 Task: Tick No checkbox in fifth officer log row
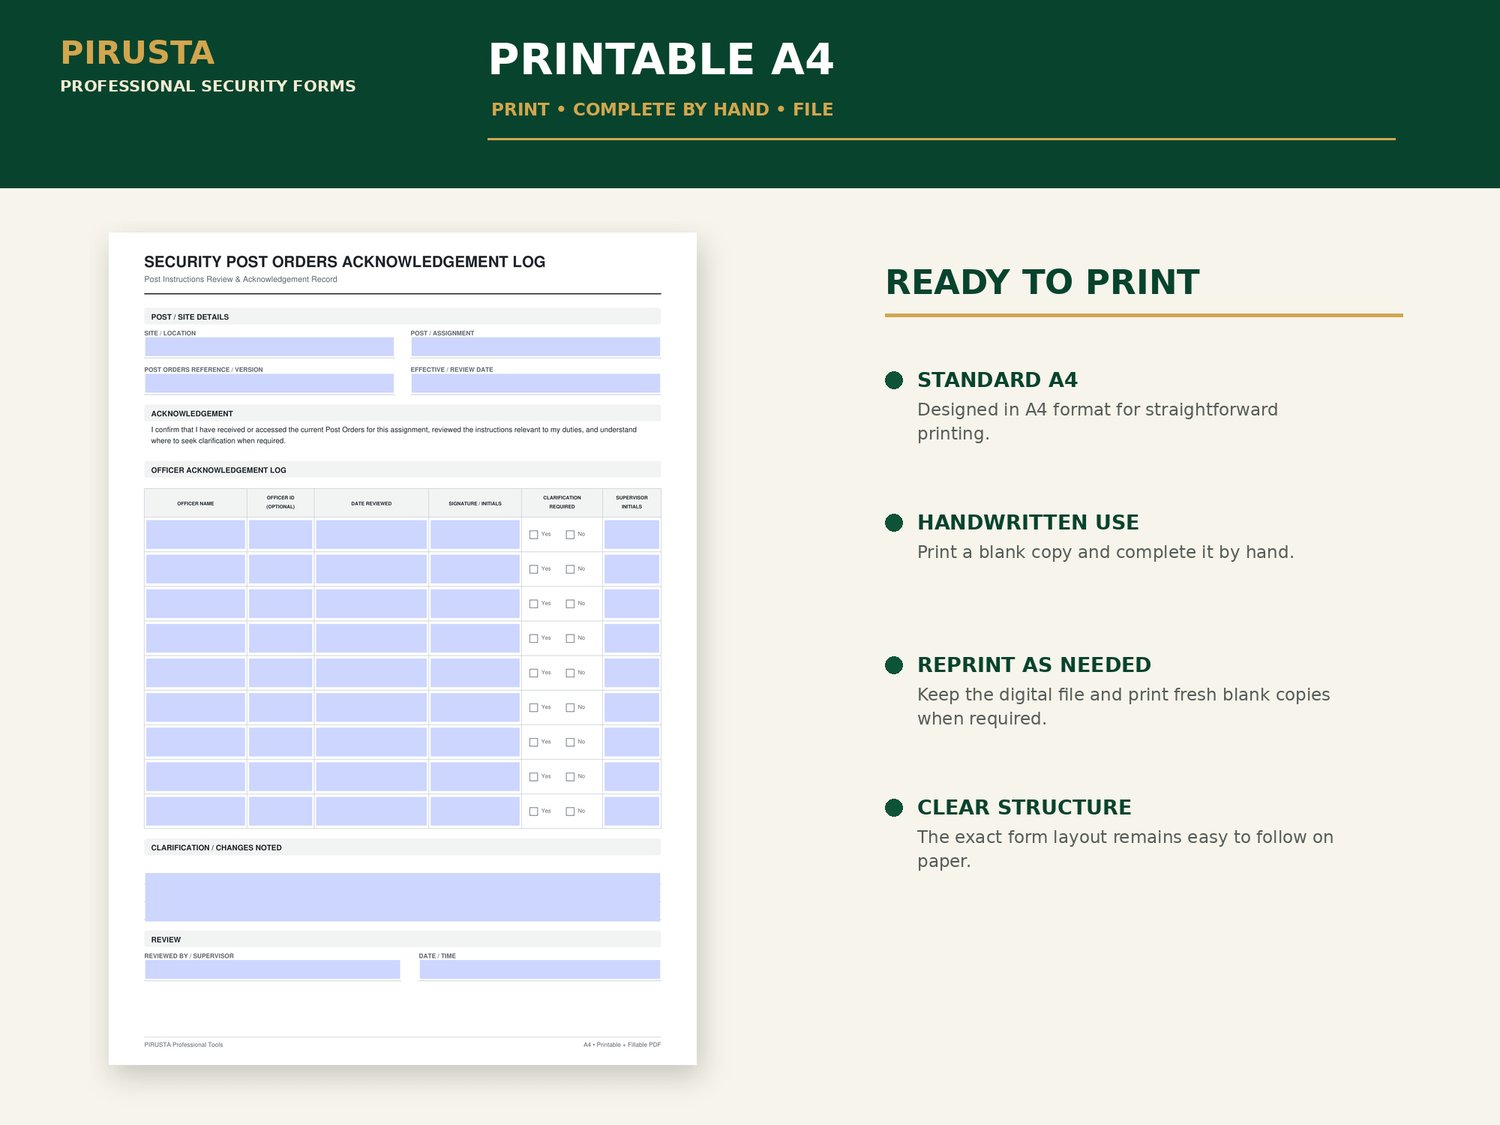(x=570, y=673)
